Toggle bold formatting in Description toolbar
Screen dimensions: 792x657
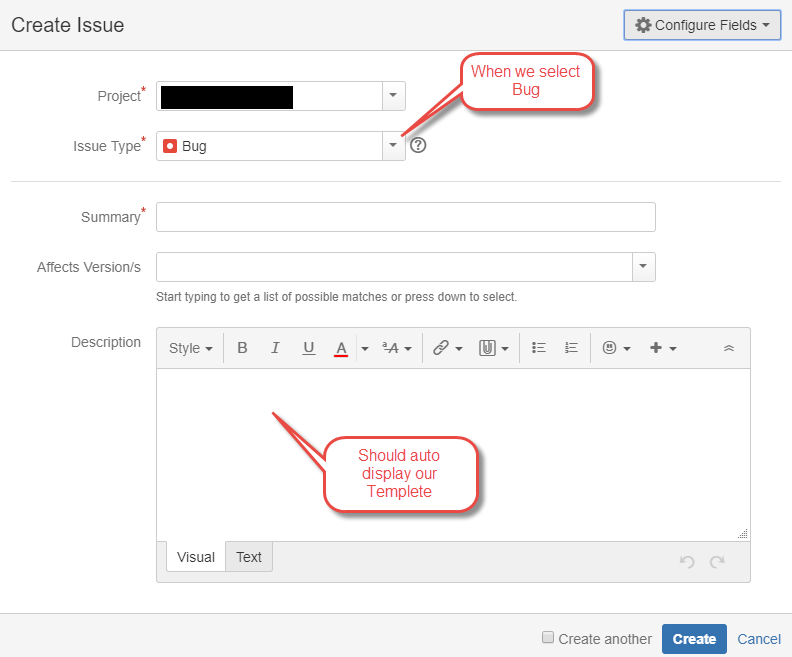pos(242,348)
